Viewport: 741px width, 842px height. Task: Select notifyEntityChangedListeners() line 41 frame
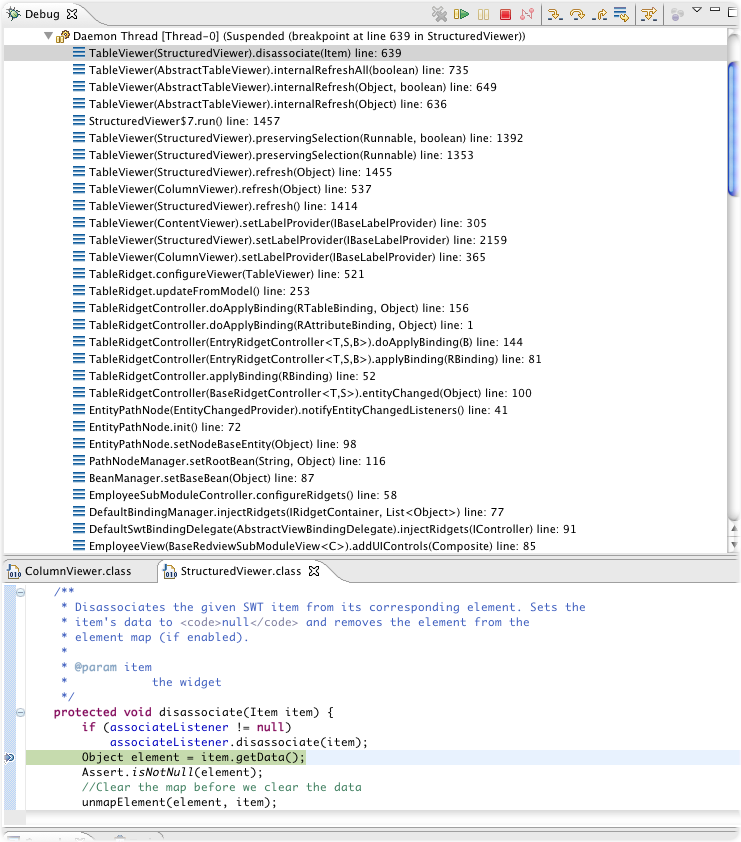tap(298, 410)
